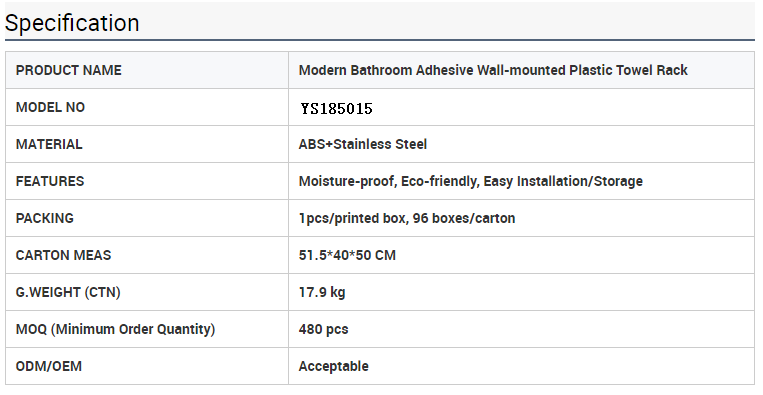Select the PACKING row label

pyautogui.click(x=45, y=218)
